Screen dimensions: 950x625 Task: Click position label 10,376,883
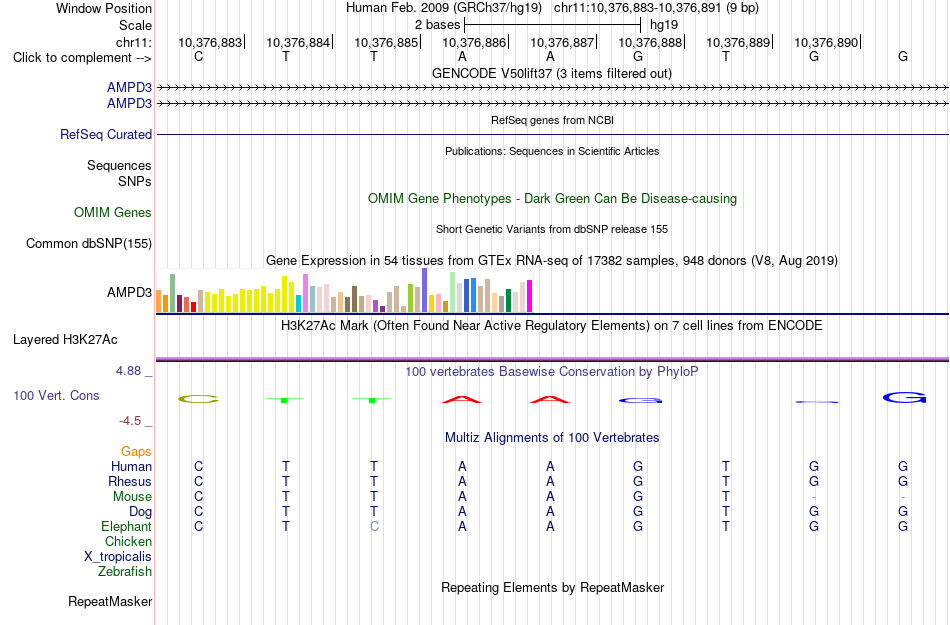coord(210,42)
